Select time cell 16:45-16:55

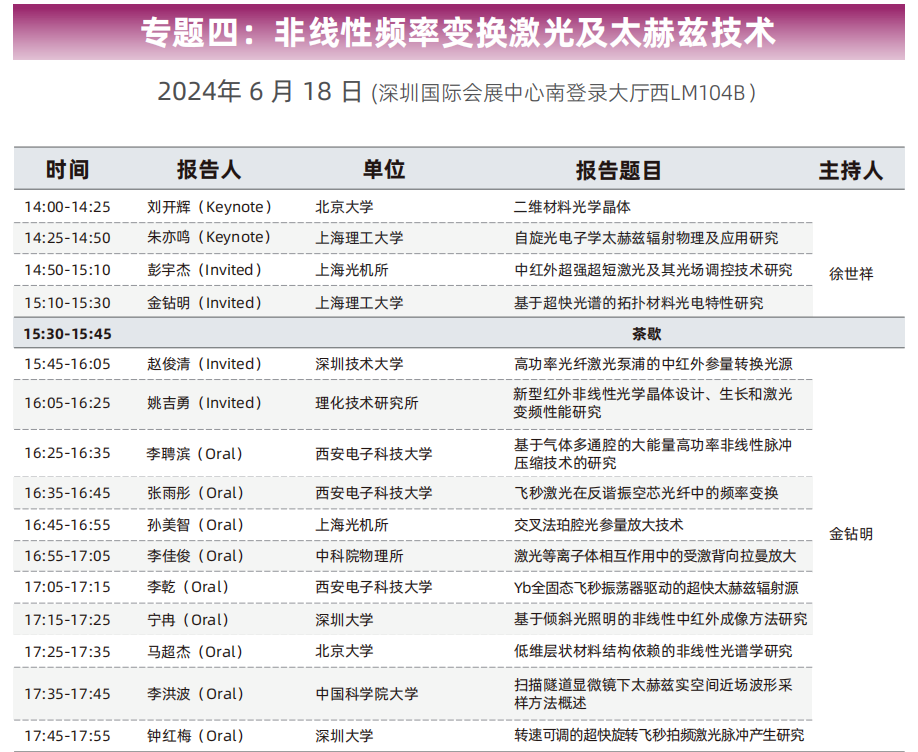67,525
